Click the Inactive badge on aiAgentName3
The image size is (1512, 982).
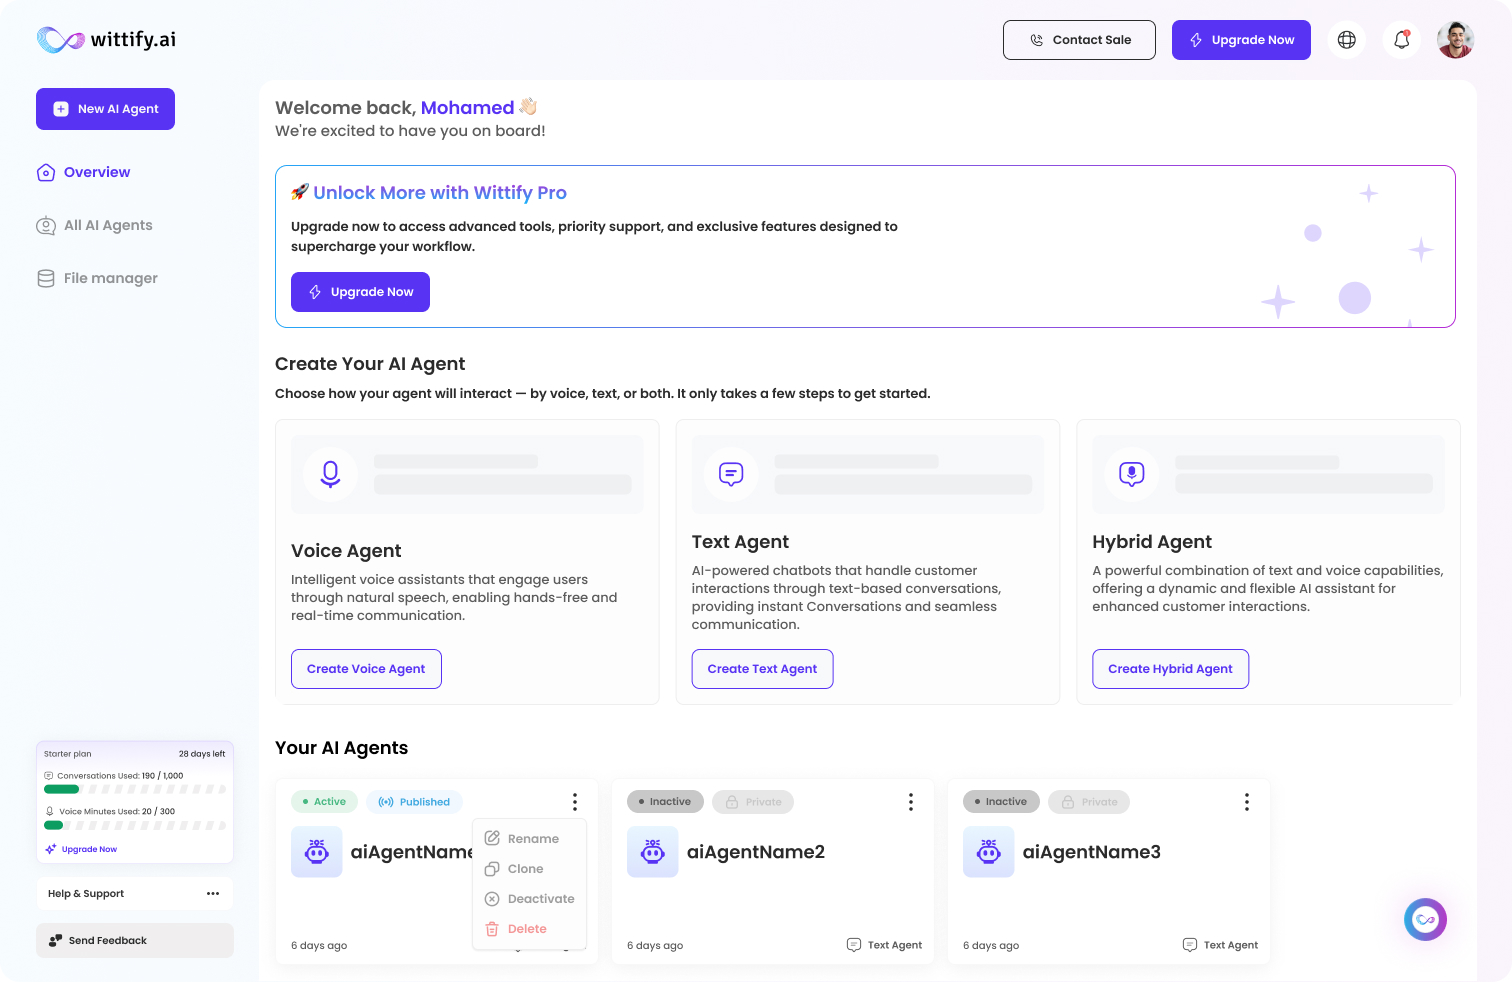1001,802
